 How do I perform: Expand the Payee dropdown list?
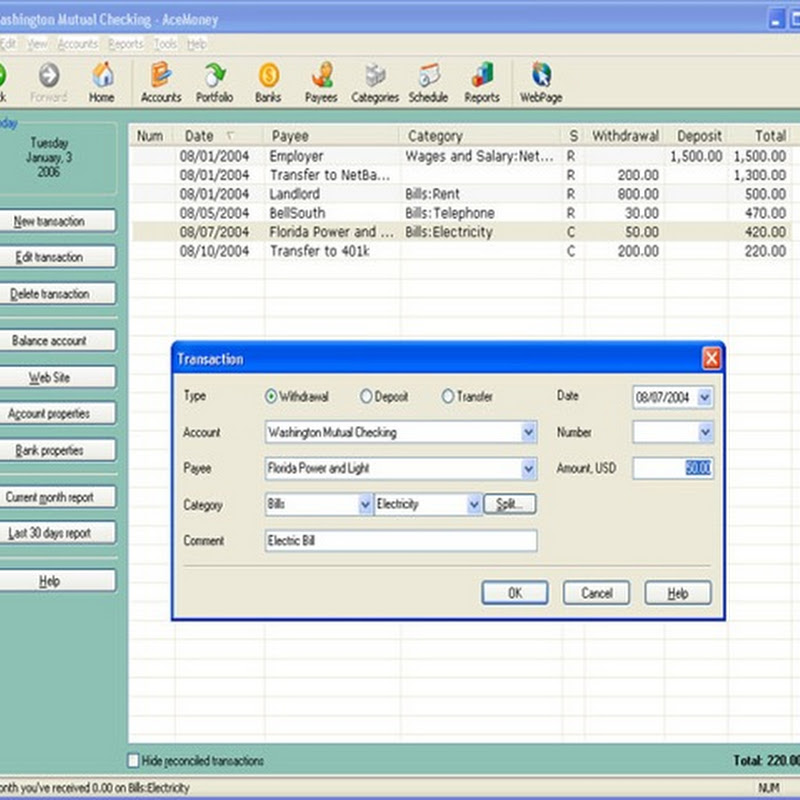(529, 468)
